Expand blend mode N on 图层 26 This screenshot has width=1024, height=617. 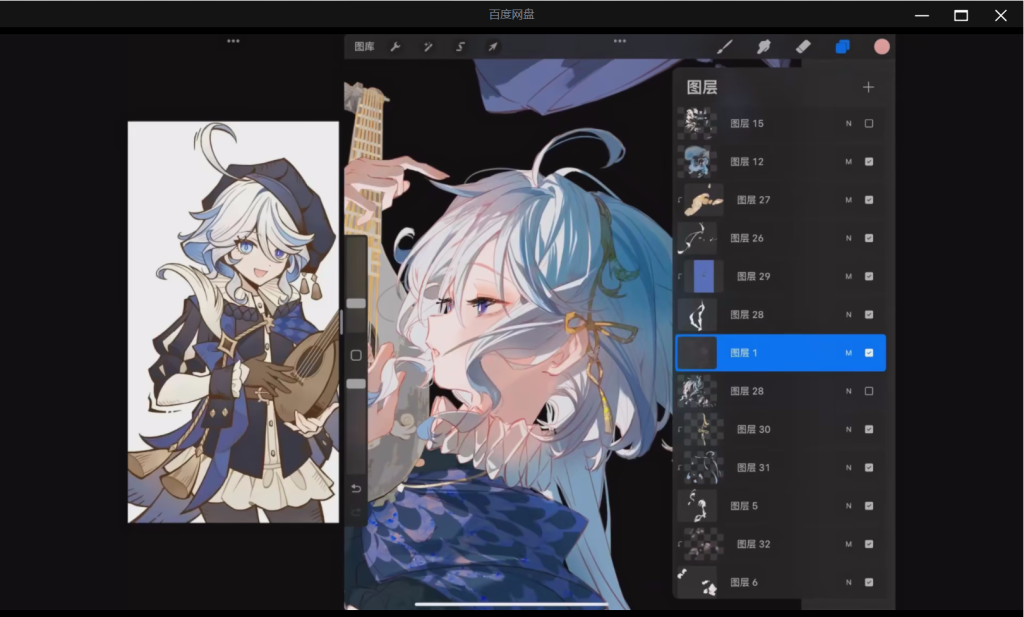pos(849,238)
